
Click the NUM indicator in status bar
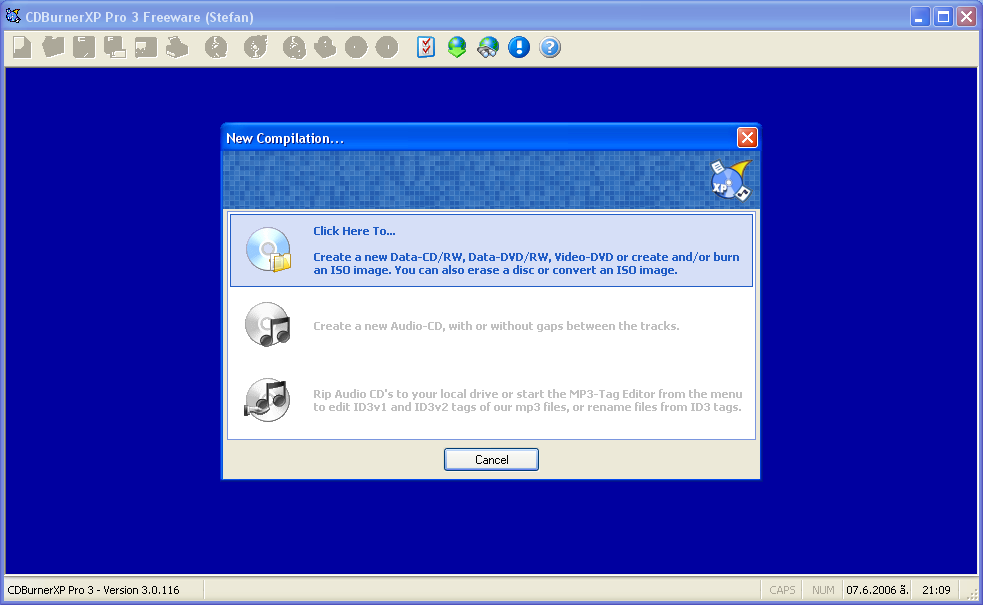(823, 590)
